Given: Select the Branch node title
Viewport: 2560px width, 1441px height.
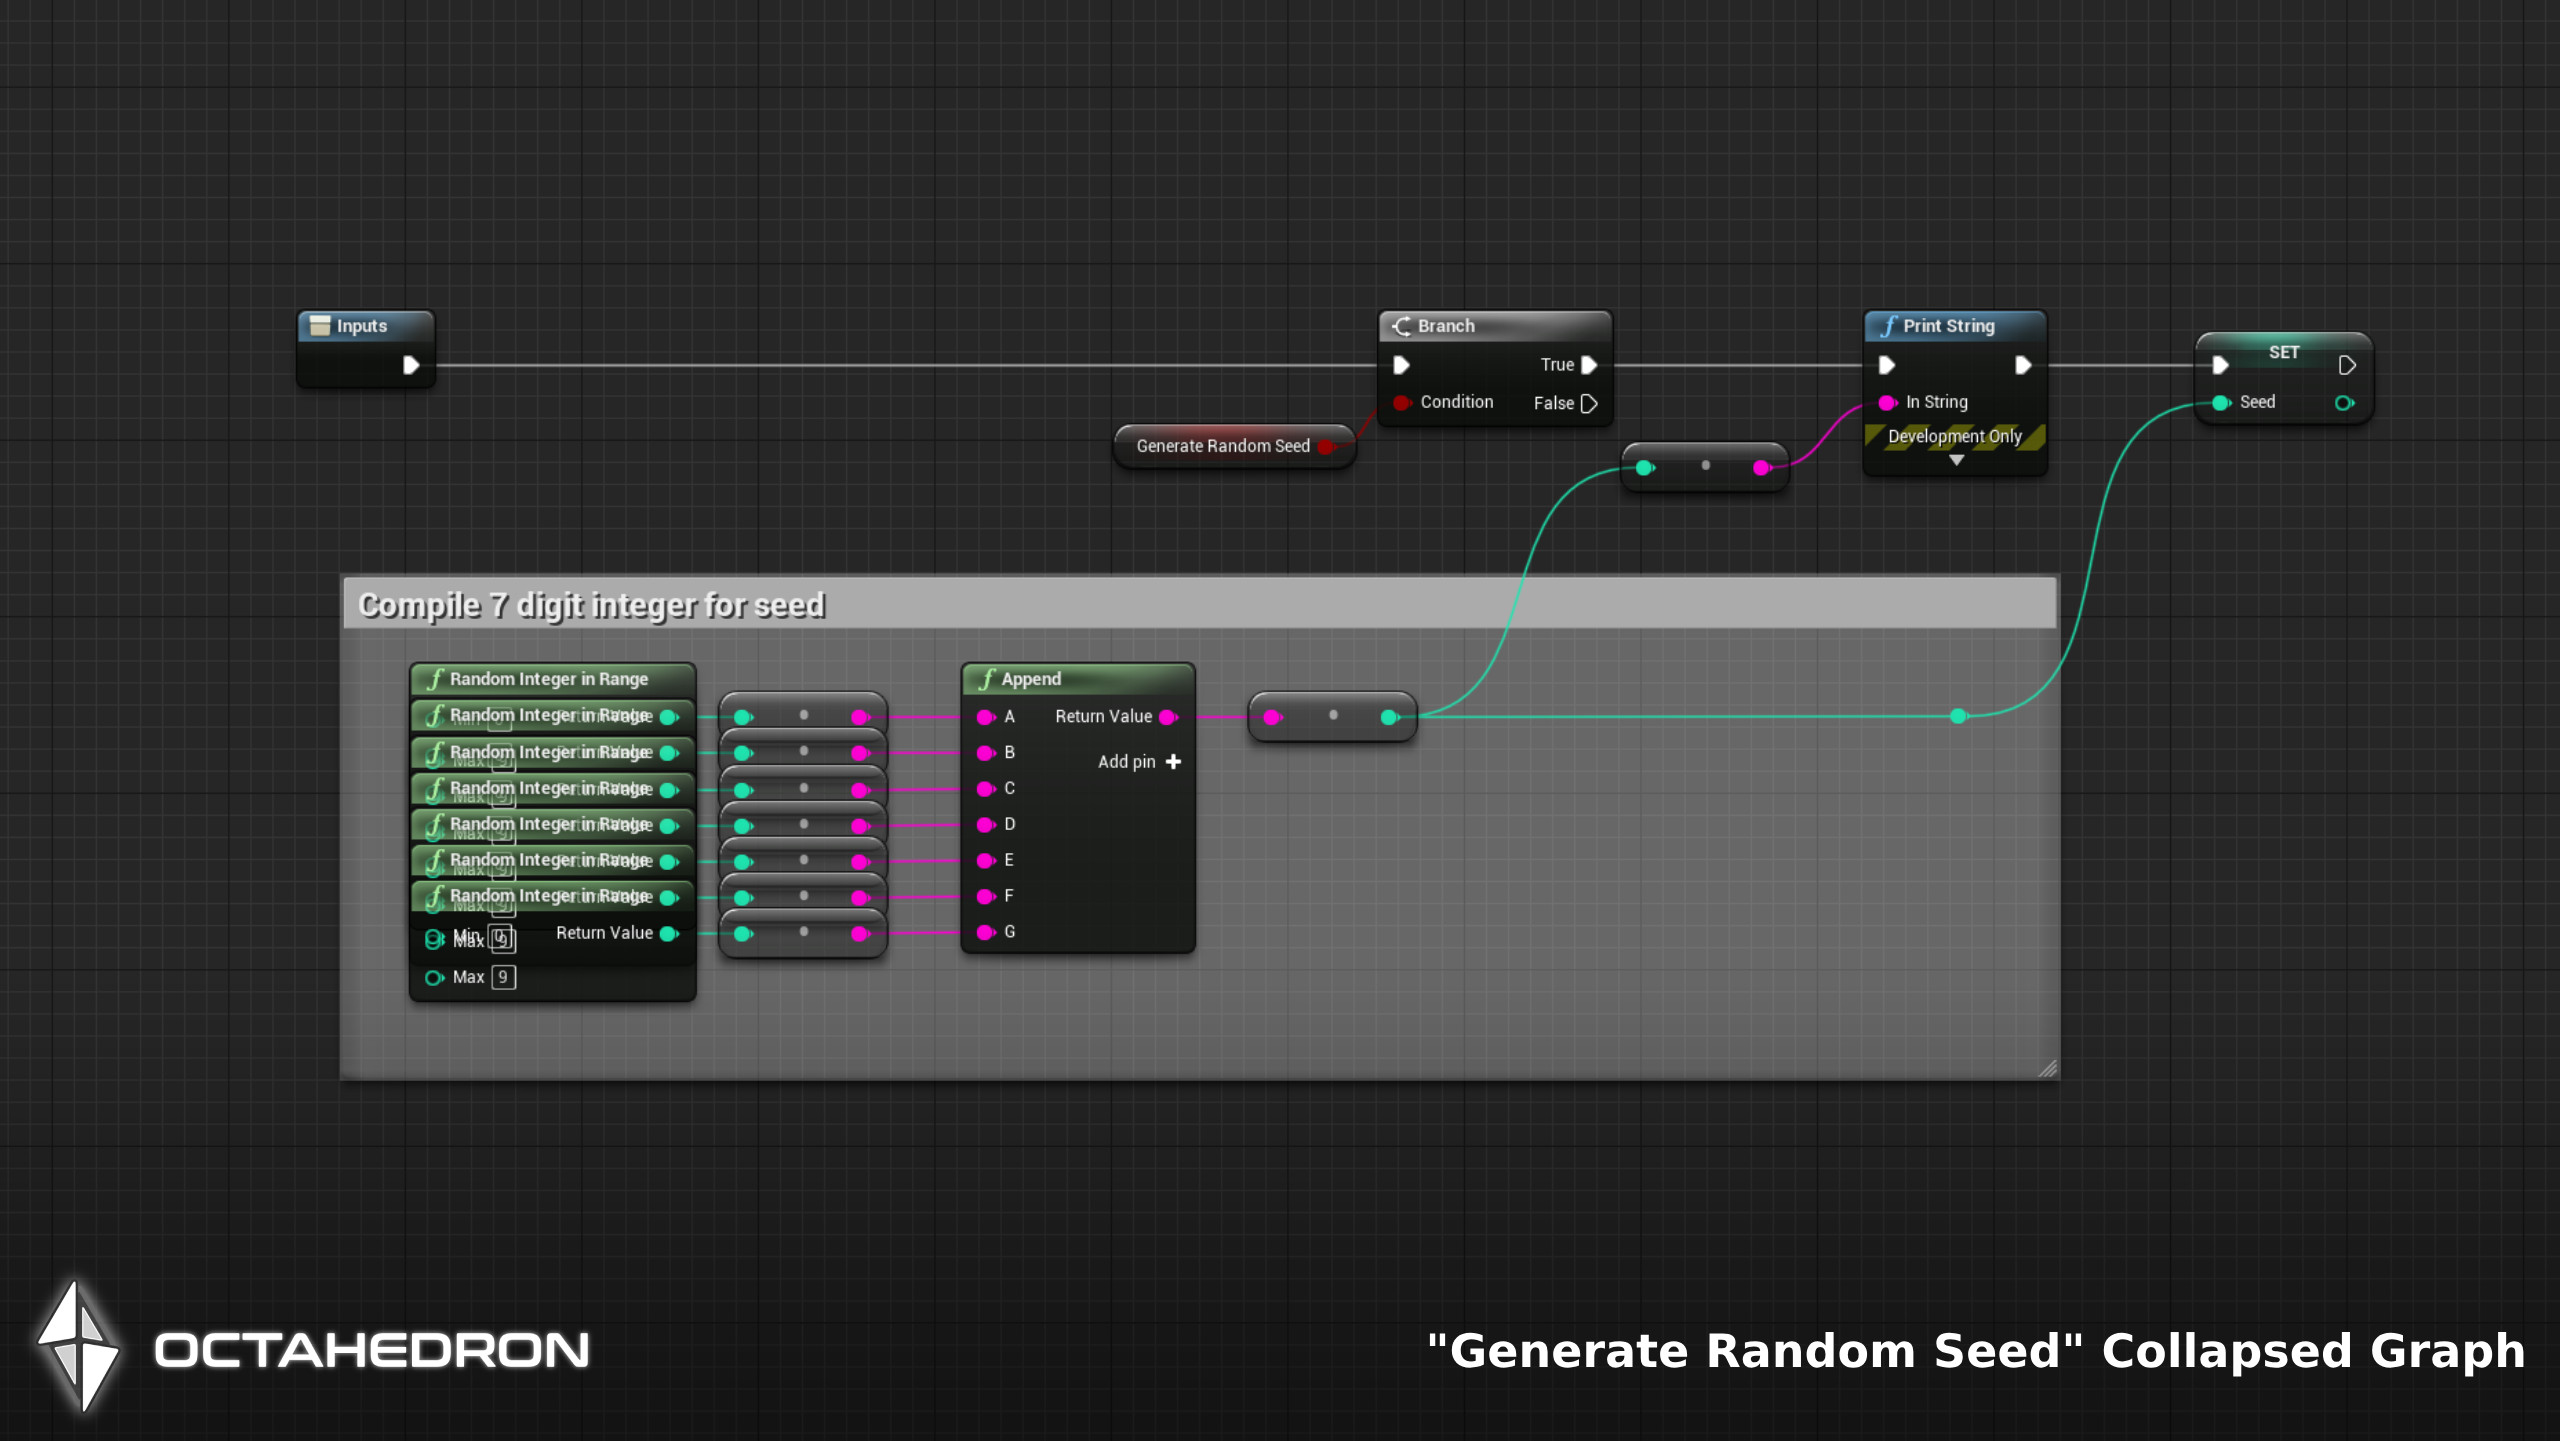Looking at the screenshot, I should (1446, 326).
